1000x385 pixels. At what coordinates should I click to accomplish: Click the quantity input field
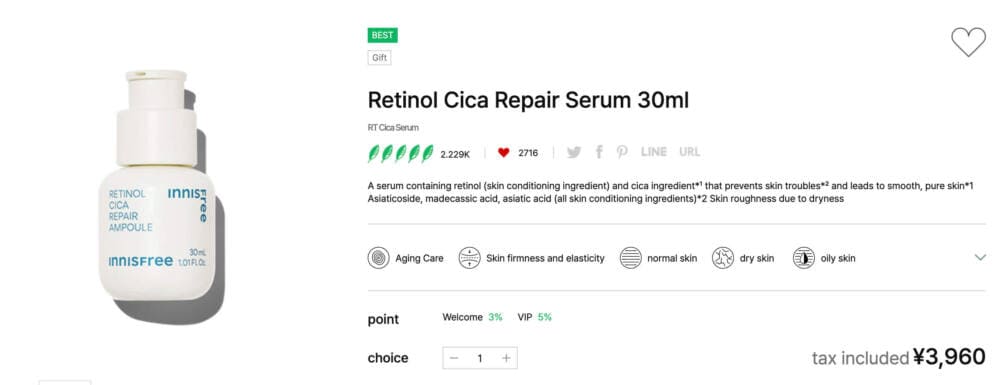point(480,358)
